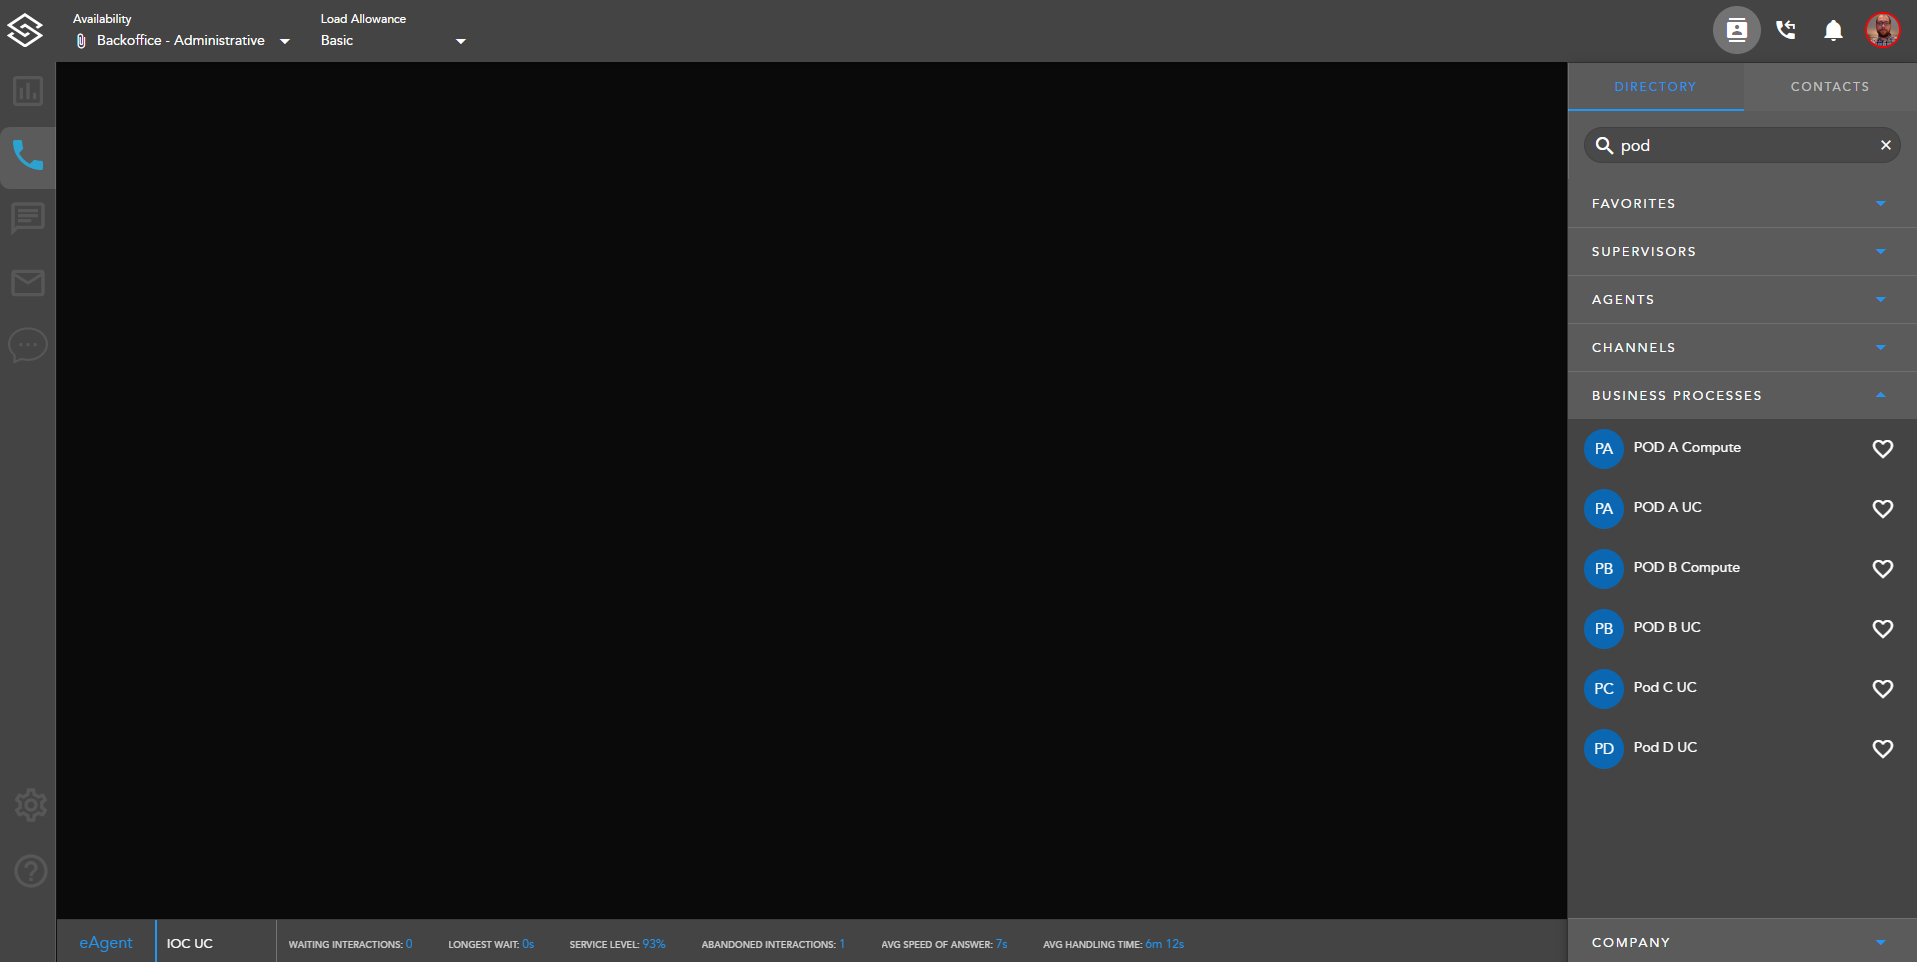Image resolution: width=1917 pixels, height=962 pixels.
Task: Toggle favorite heart for POD B UC
Action: [x=1882, y=629]
